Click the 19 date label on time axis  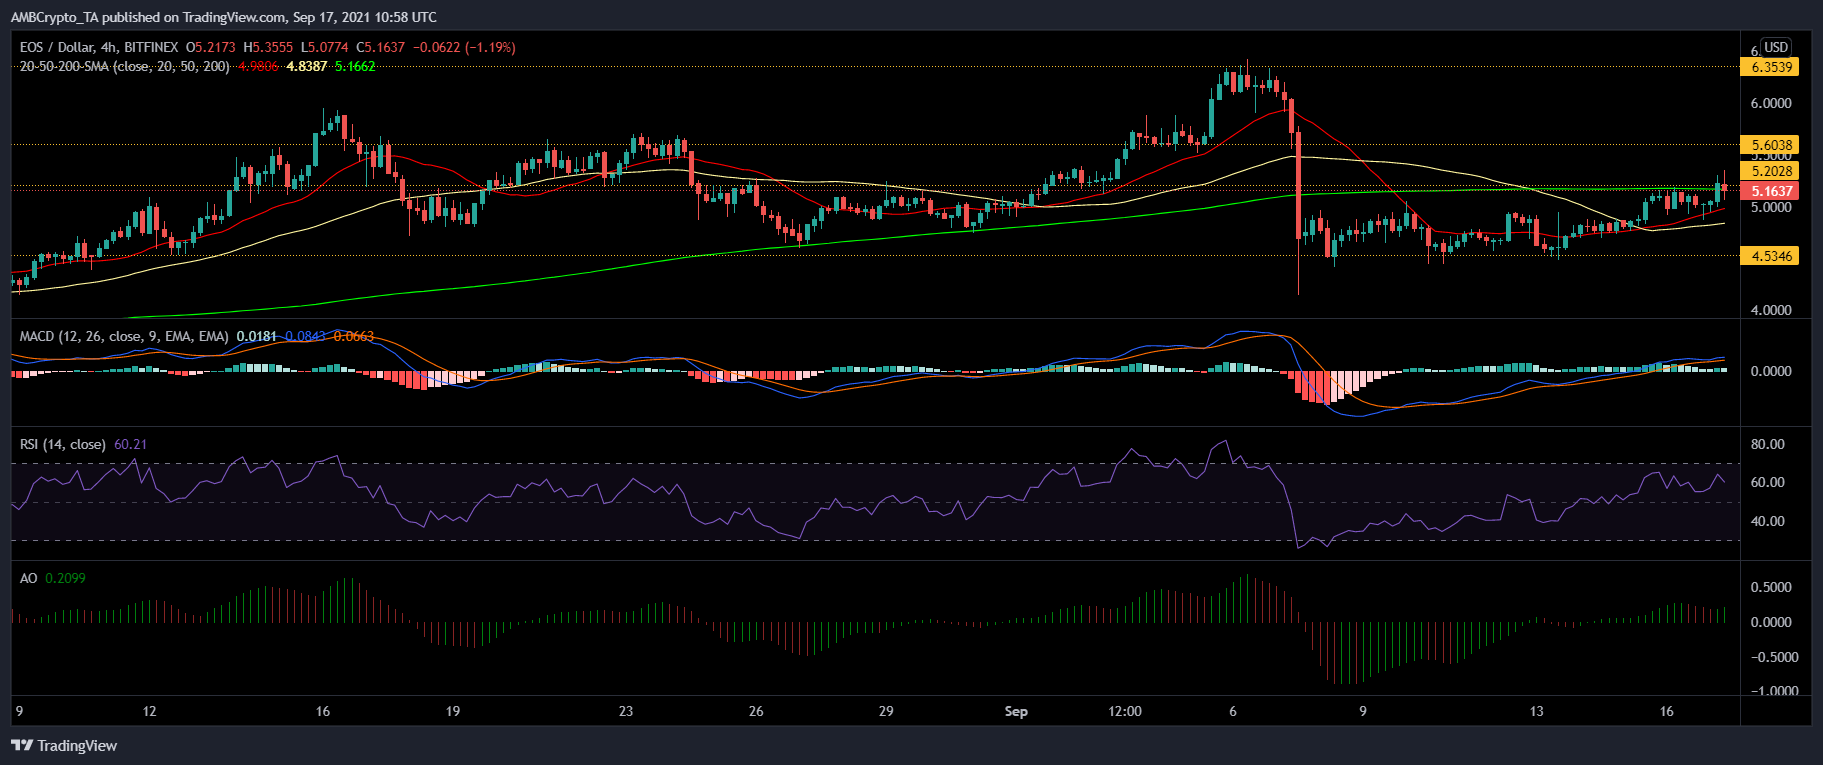coord(453,712)
